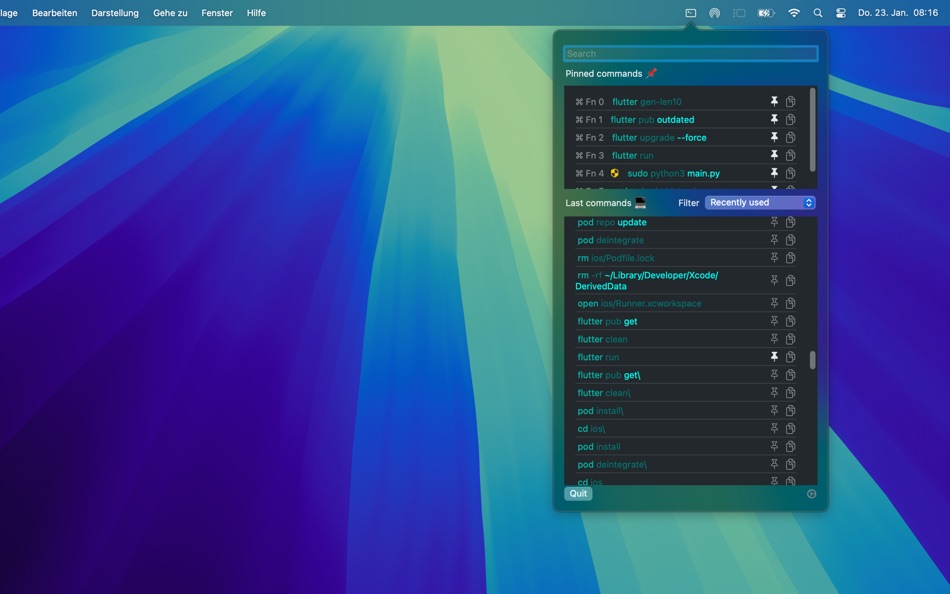950x594 pixels.
Task: Pin the pod install\ command
Action: [774, 410]
